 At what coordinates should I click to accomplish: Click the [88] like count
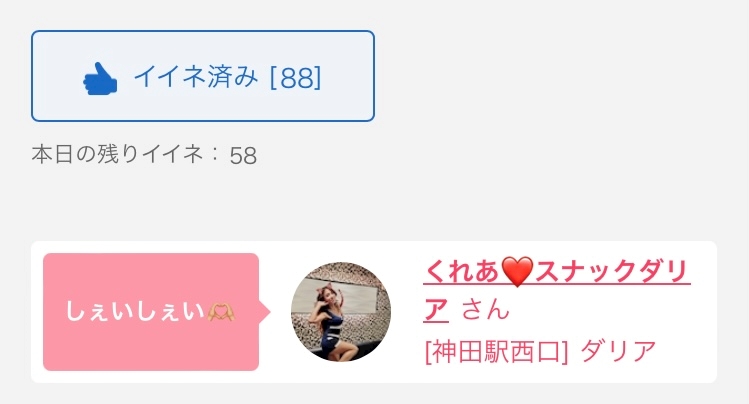(296, 78)
